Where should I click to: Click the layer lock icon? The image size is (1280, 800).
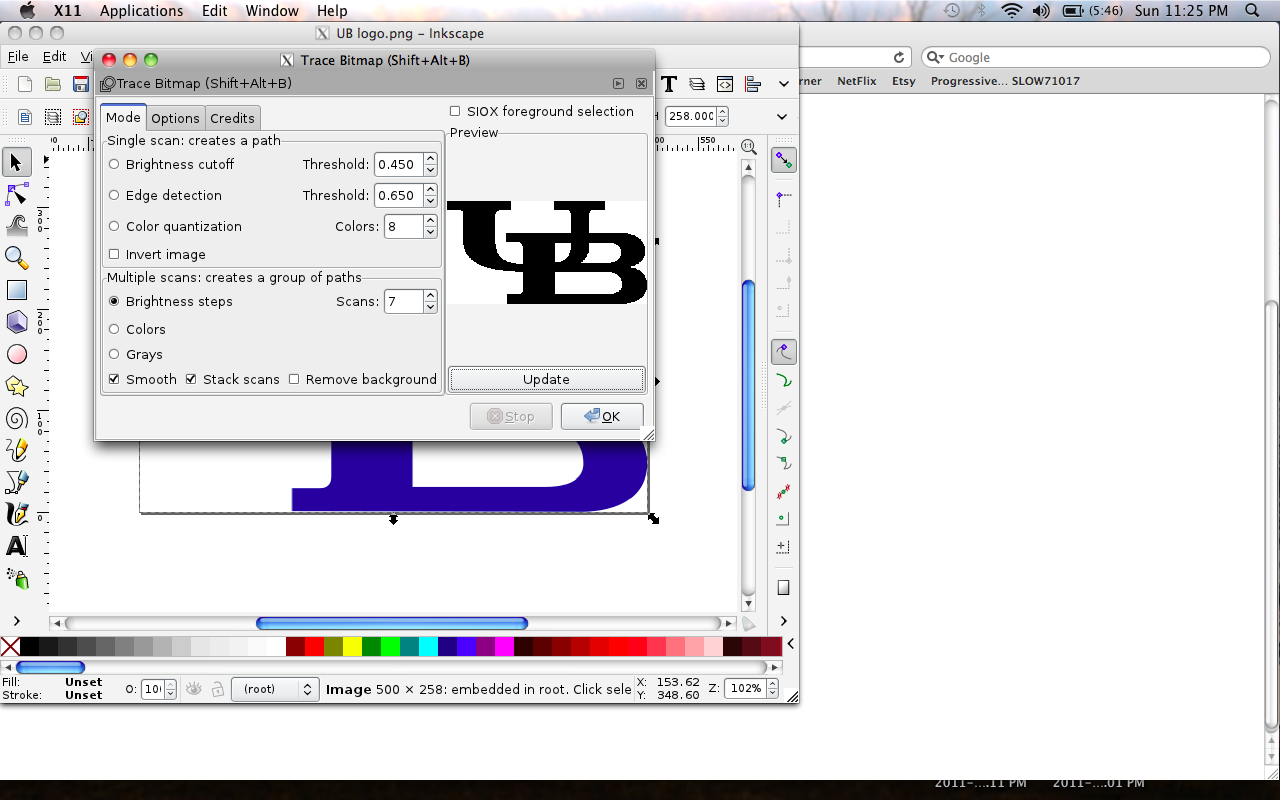(216, 689)
